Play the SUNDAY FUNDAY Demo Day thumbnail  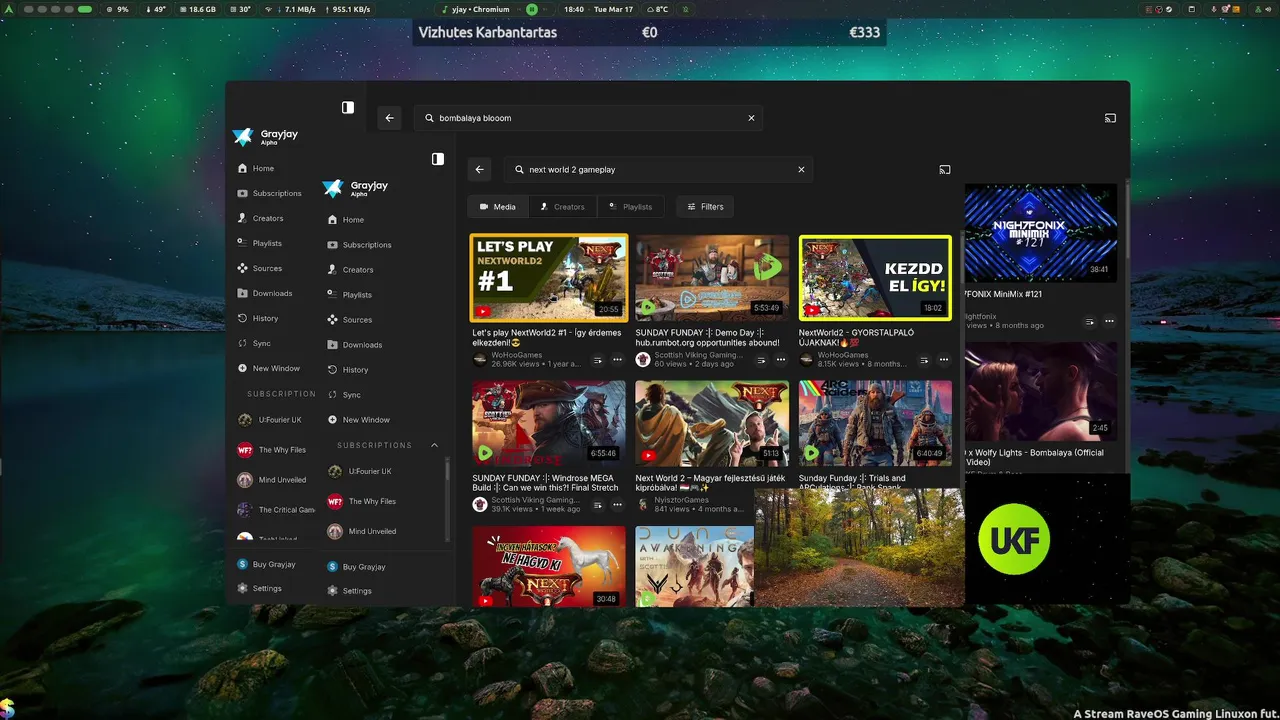point(712,278)
